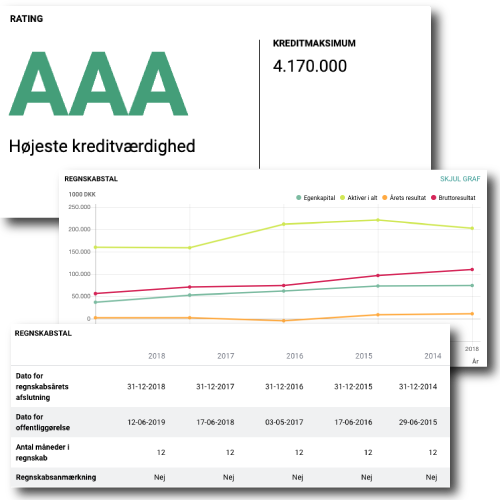500x500 pixels.
Task: Click the last Bruttoresultat data point
Action: (x=472, y=269)
